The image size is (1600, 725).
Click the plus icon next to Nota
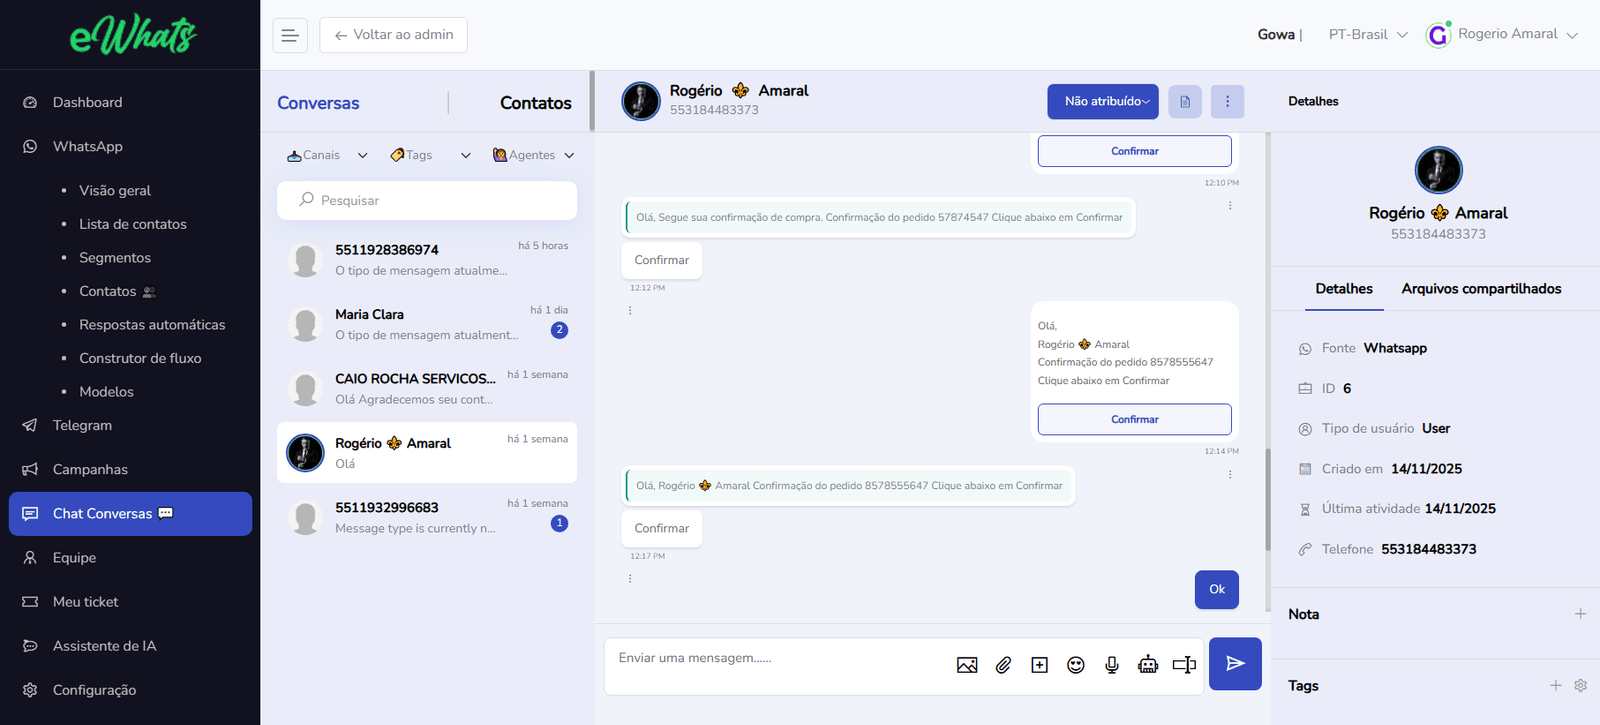coord(1580,614)
